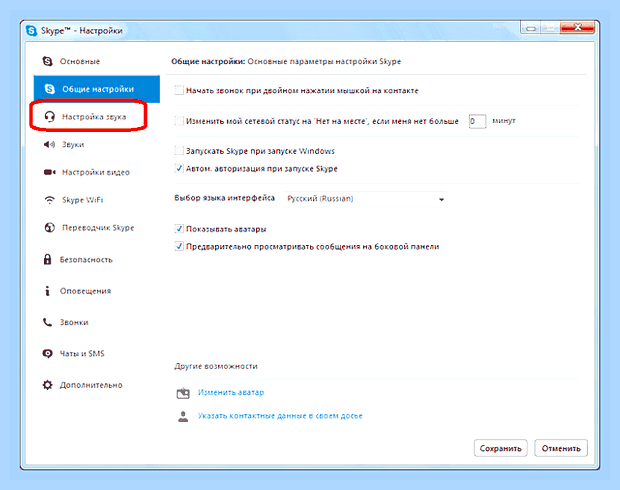Click the camera icon for Настройки видео

49,172
